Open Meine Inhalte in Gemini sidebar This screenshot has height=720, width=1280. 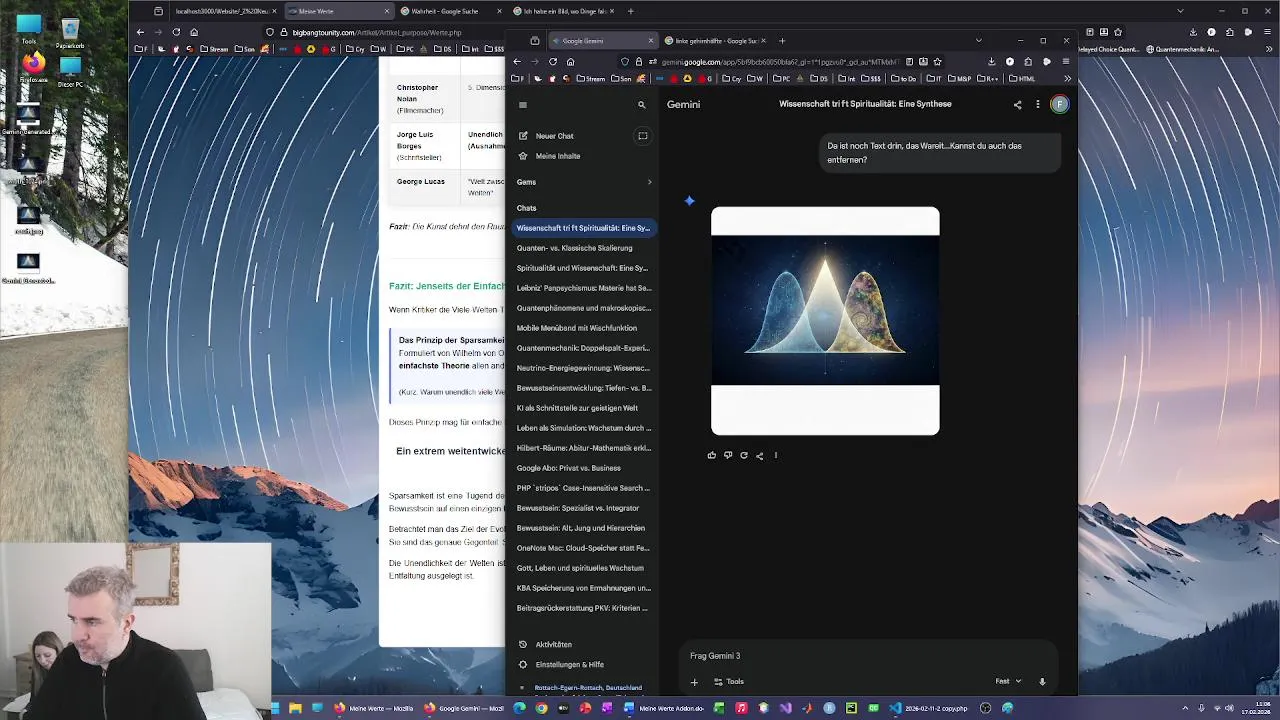pyautogui.click(x=549, y=156)
